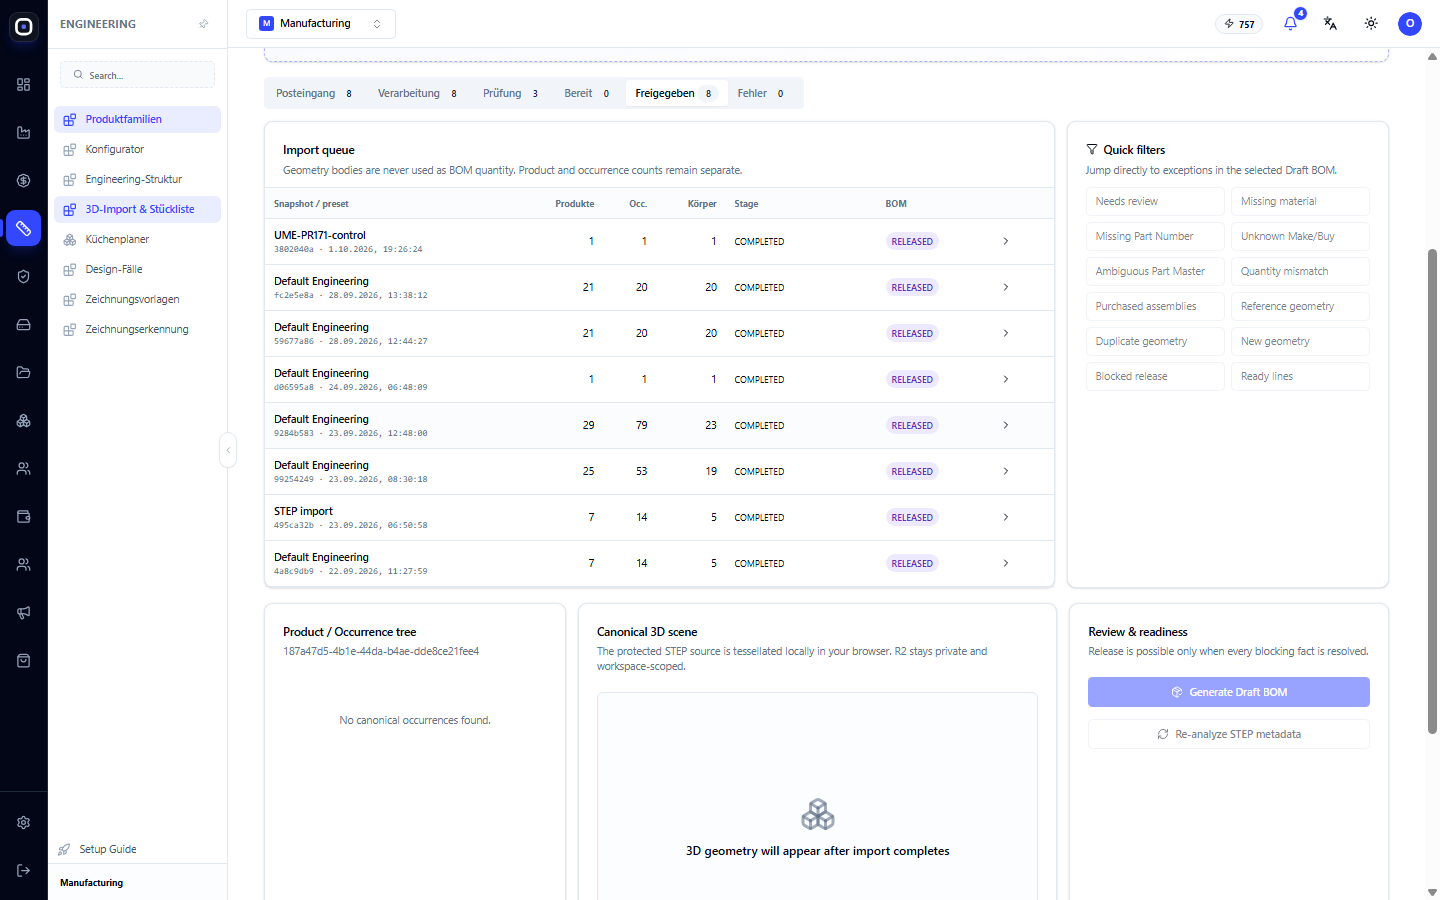
Task: Expand row with snapshot 4a8c9db9 chevron
Action: tap(1006, 563)
